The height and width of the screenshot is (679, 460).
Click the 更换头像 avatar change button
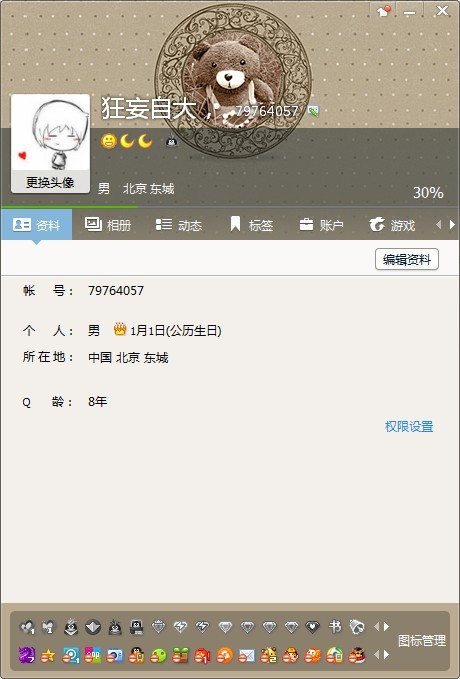50,182
